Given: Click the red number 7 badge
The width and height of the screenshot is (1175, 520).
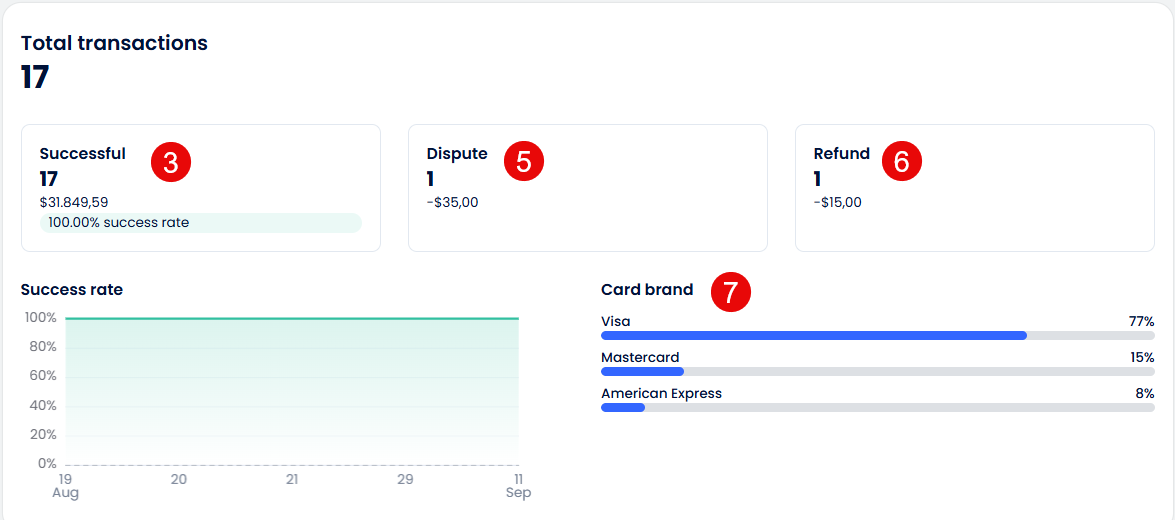Looking at the screenshot, I should click(730, 292).
